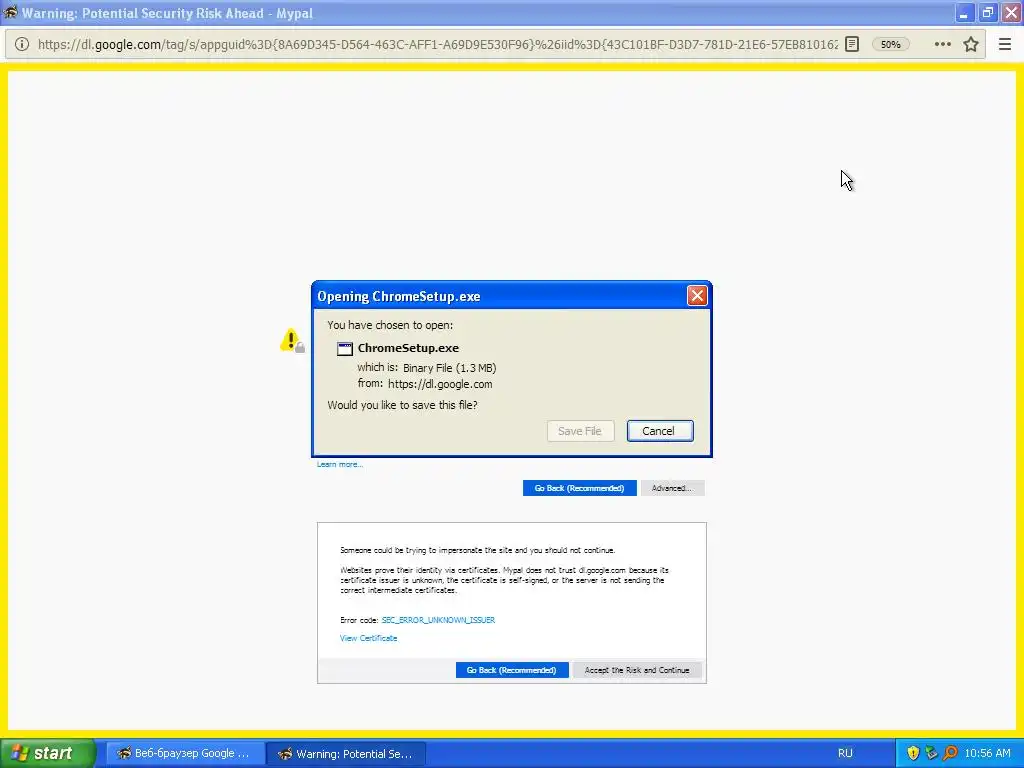Cancel the ChromeSetup.exe download
Image resolution: width=1024 pixels, height=768 pixels.
pos(660,431)
